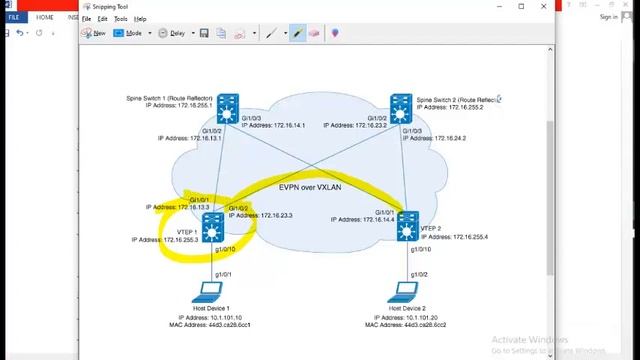
Task: Click the Delay button
Action: 172,33
